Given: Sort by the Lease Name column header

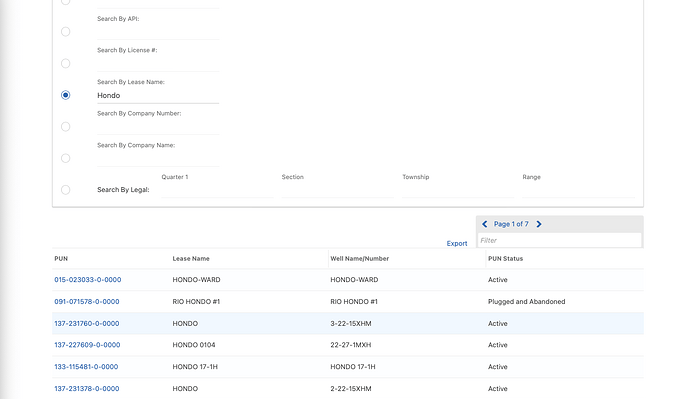Looking at the screenshot, I should 191,259.
